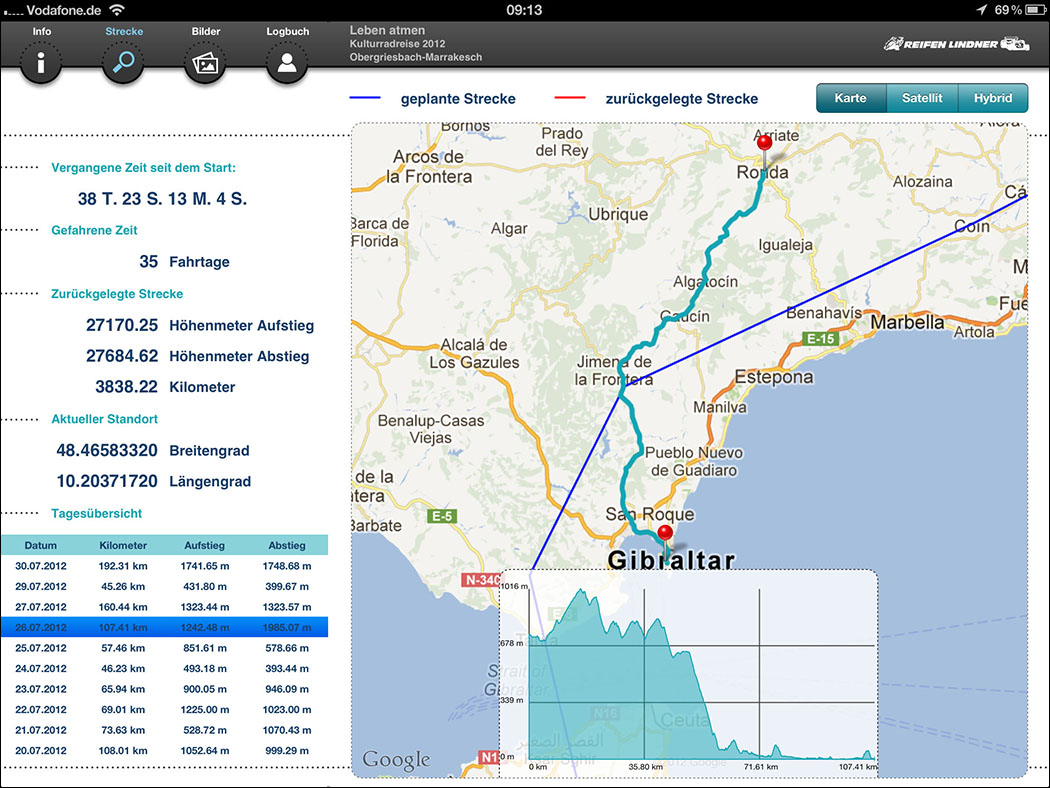Click the '35.80 km' chart axis label
1050x788 pixels.
646,767
